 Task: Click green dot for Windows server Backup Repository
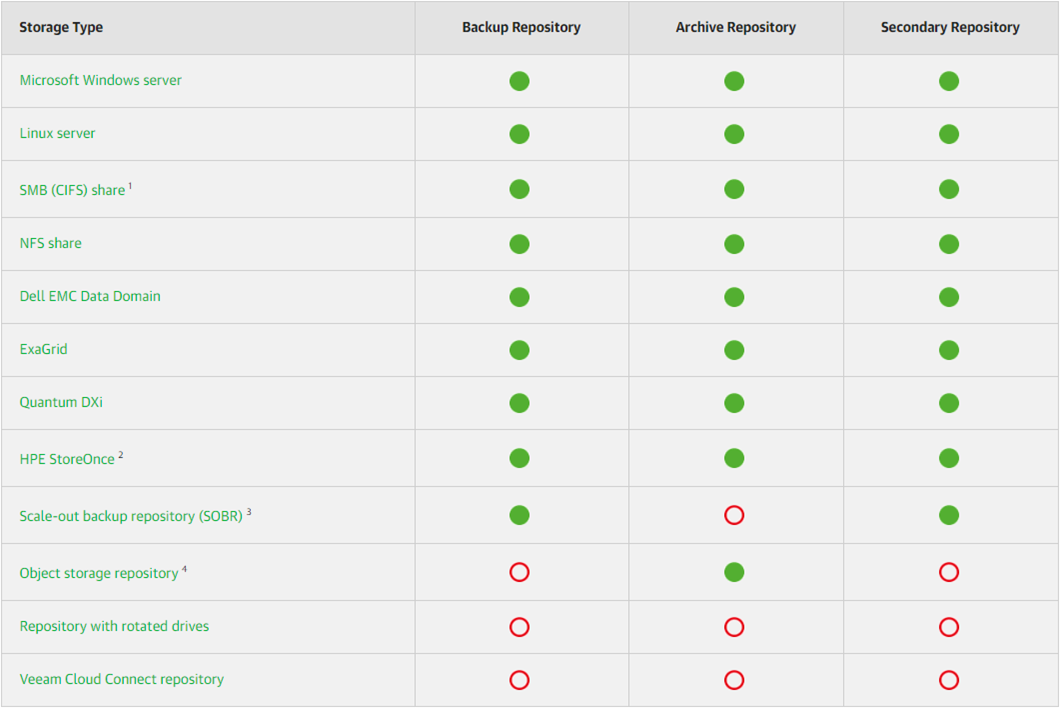(519, 81)
